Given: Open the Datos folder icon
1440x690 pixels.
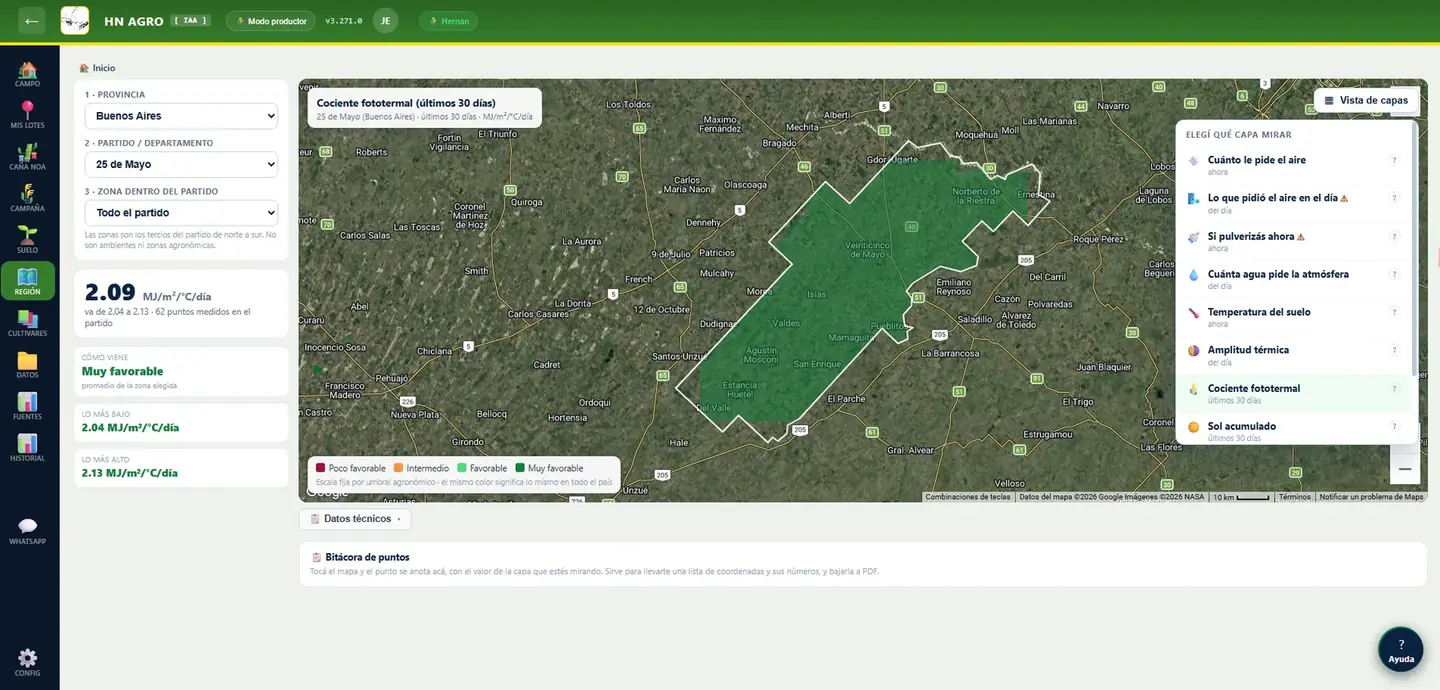Looking at the screenshot, I should point(28,365).
